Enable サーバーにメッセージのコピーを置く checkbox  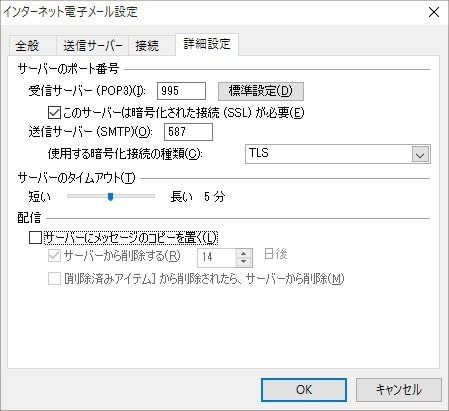tap(35, 238)
